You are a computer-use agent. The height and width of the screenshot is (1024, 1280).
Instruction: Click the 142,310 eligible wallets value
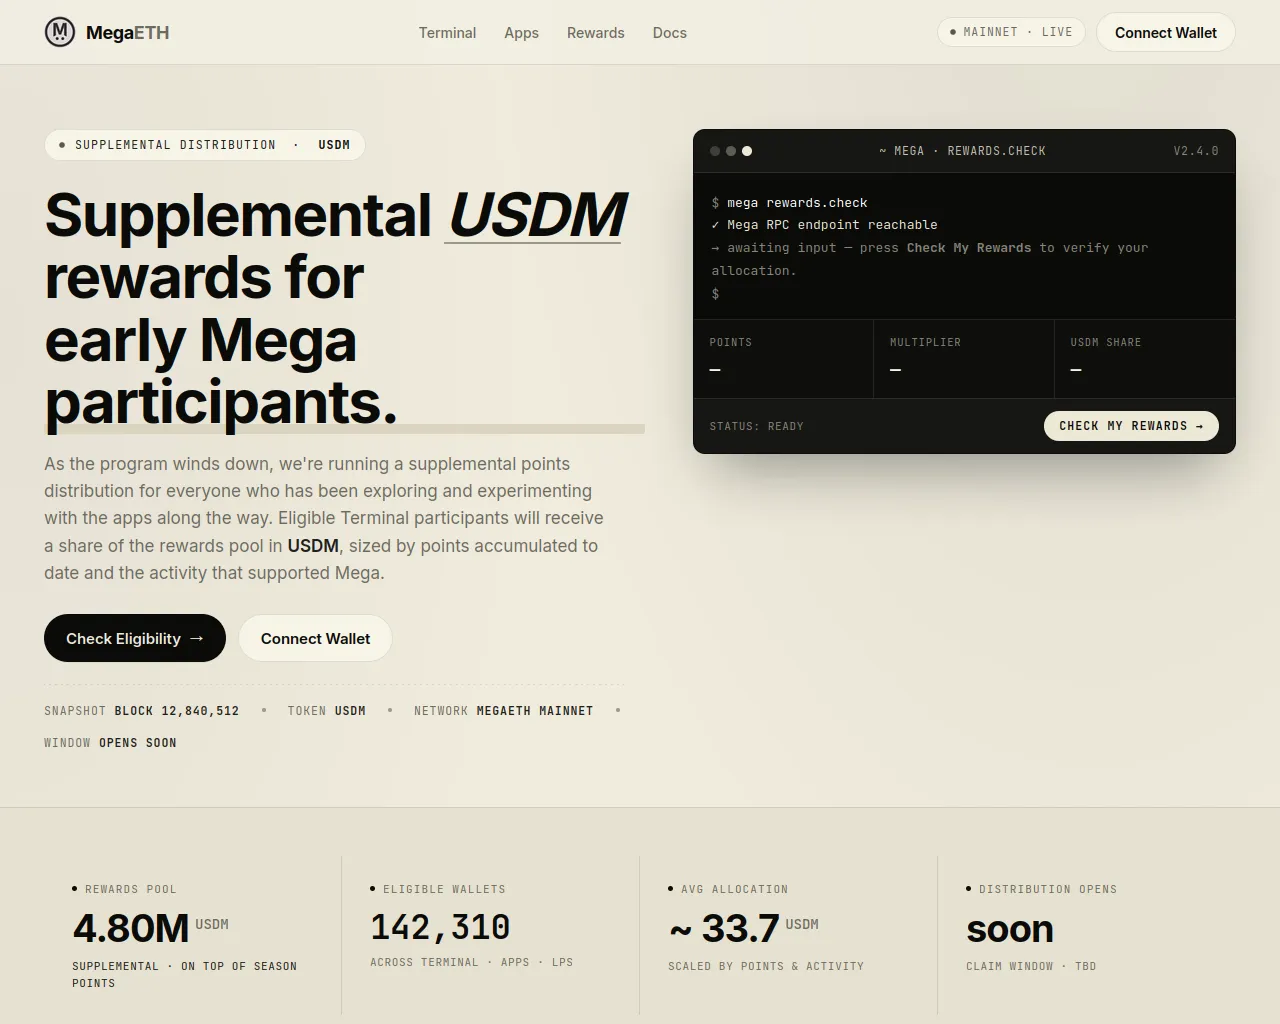point(440,927)
